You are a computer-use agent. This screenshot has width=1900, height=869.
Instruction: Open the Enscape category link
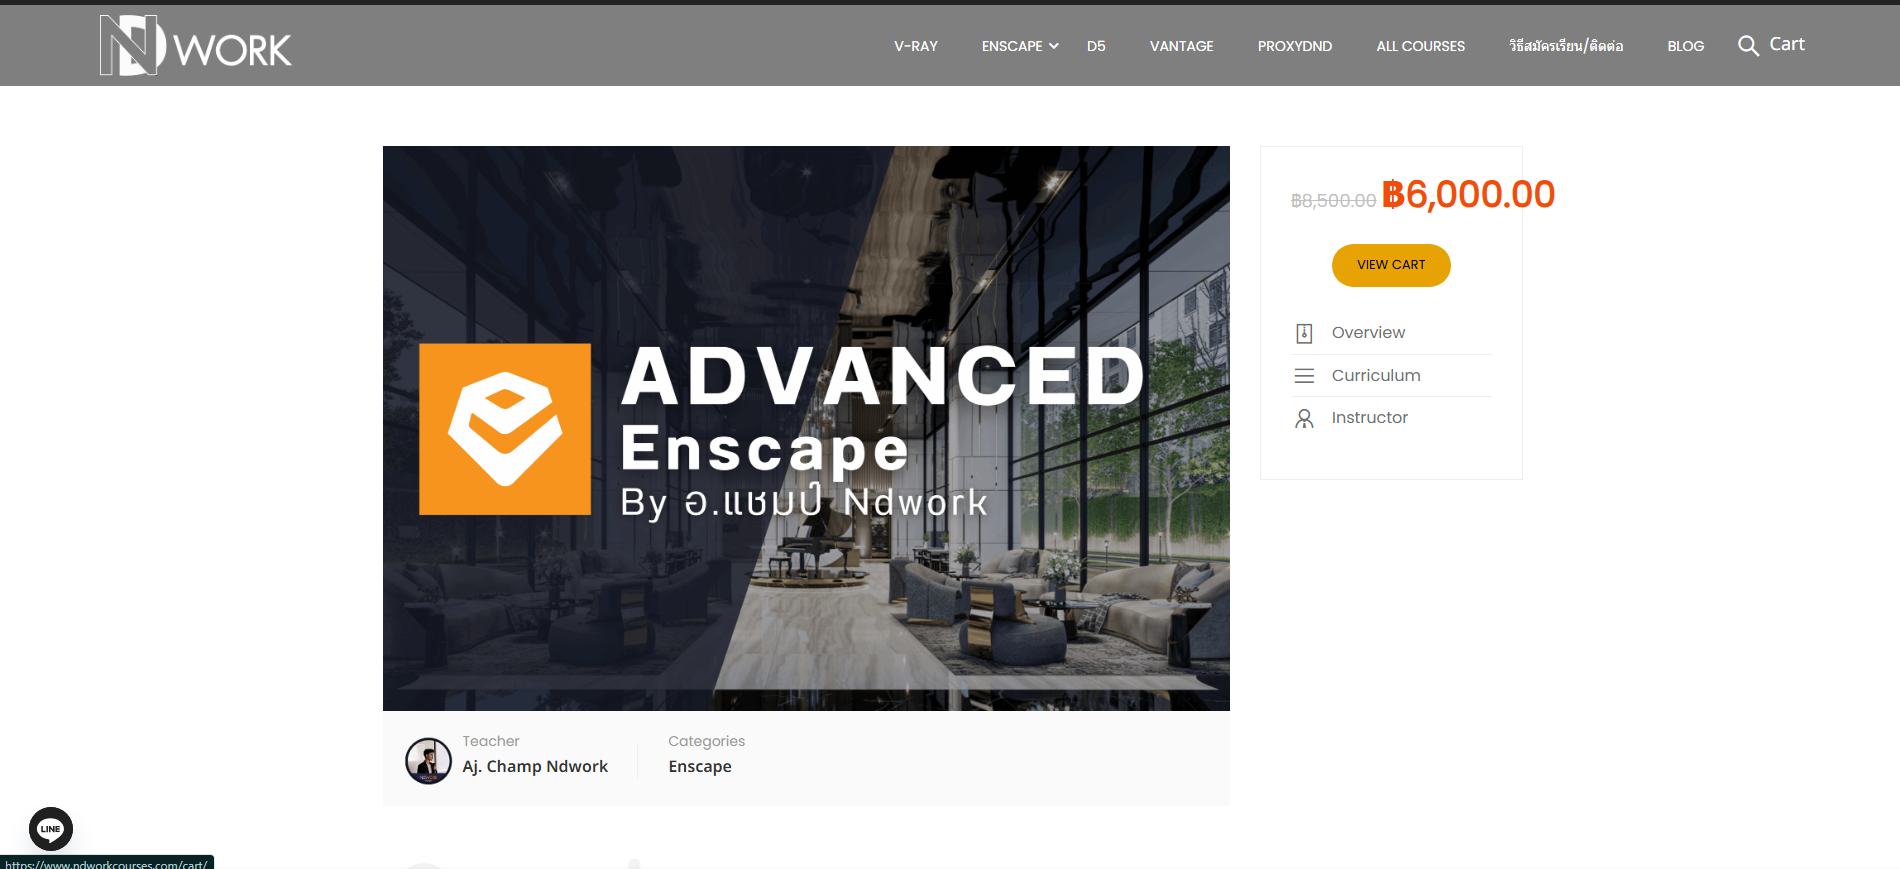[x=700, y=766]
